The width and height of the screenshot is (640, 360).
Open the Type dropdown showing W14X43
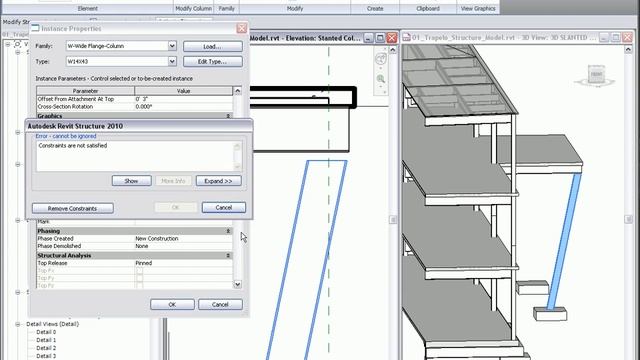(172, 61)
